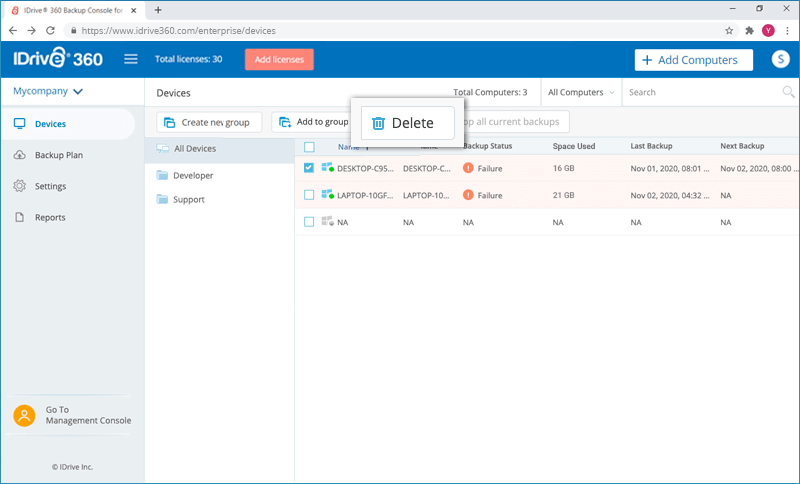Open a new browser tab with plus
Image resolution: width=800 pixels, height=484 pixels.
click(x=158, y=10)
